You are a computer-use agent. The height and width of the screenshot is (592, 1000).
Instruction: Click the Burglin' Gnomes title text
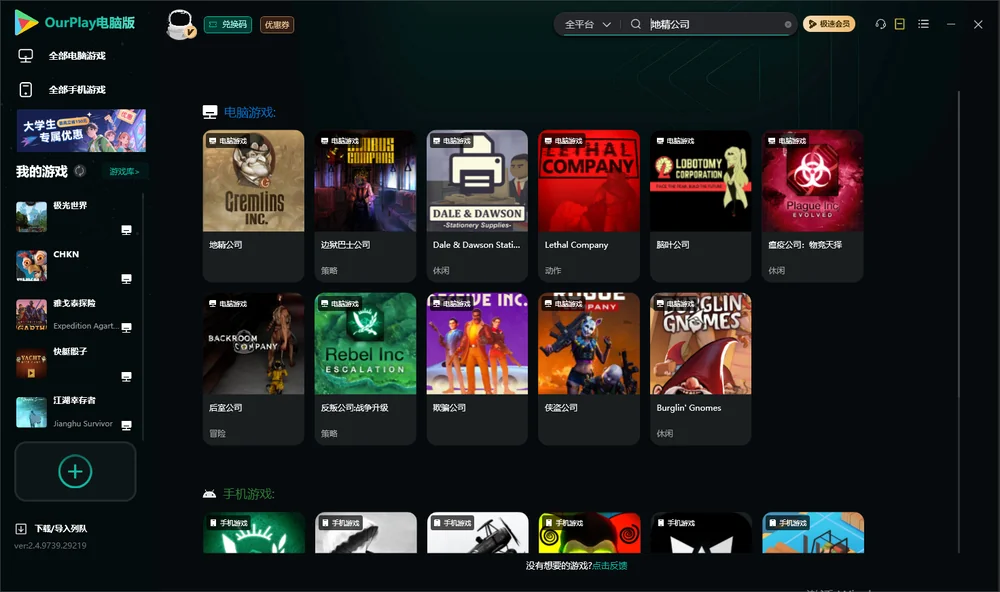coord(689,408)
